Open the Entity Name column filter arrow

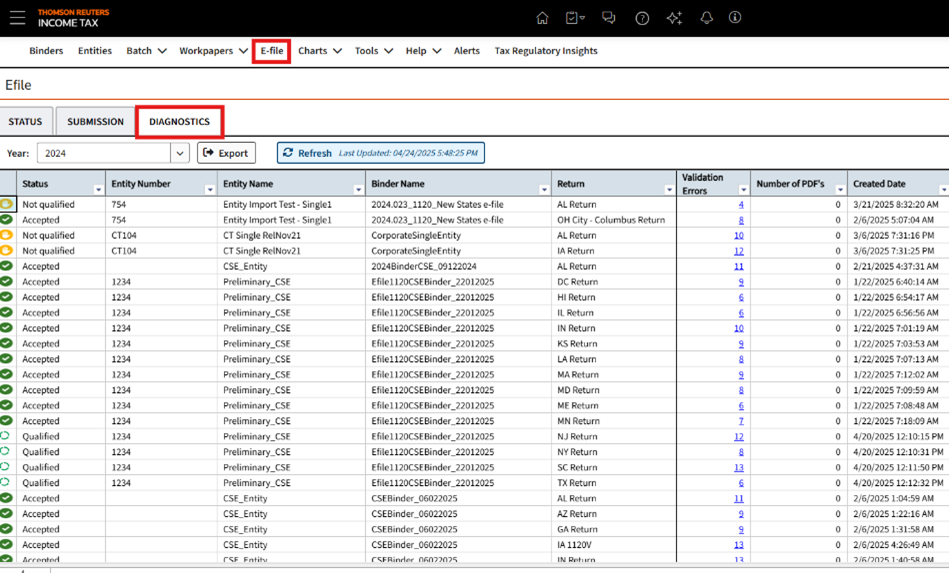[358, 189]
